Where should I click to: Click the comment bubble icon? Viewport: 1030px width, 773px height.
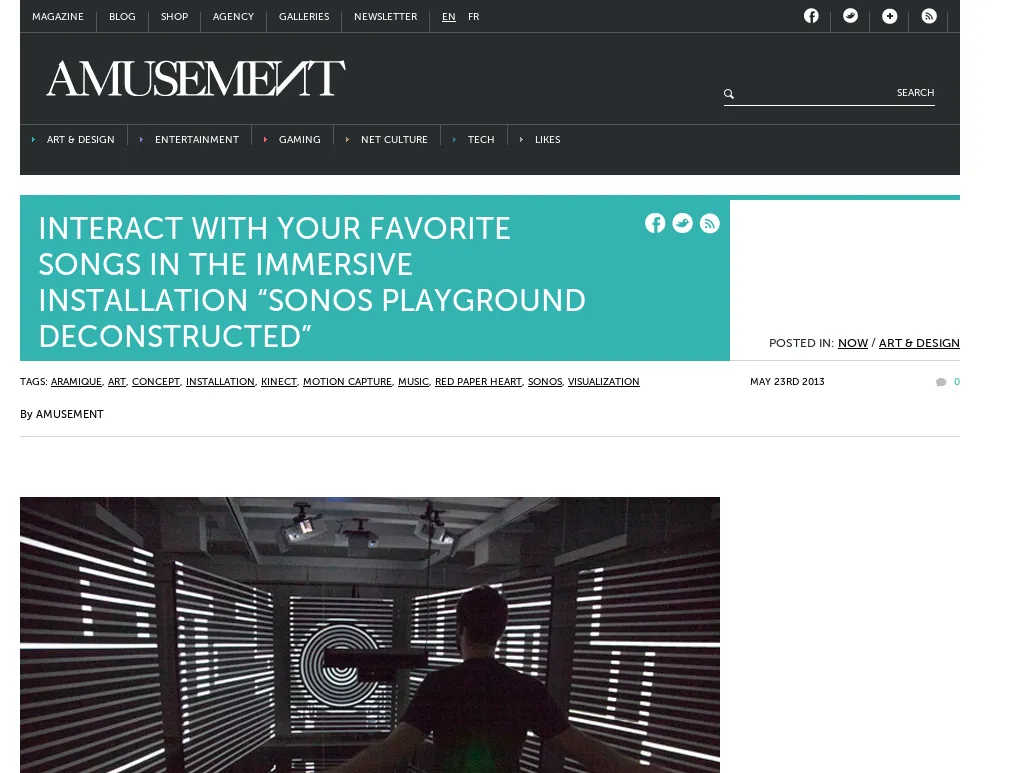(941, 382)
